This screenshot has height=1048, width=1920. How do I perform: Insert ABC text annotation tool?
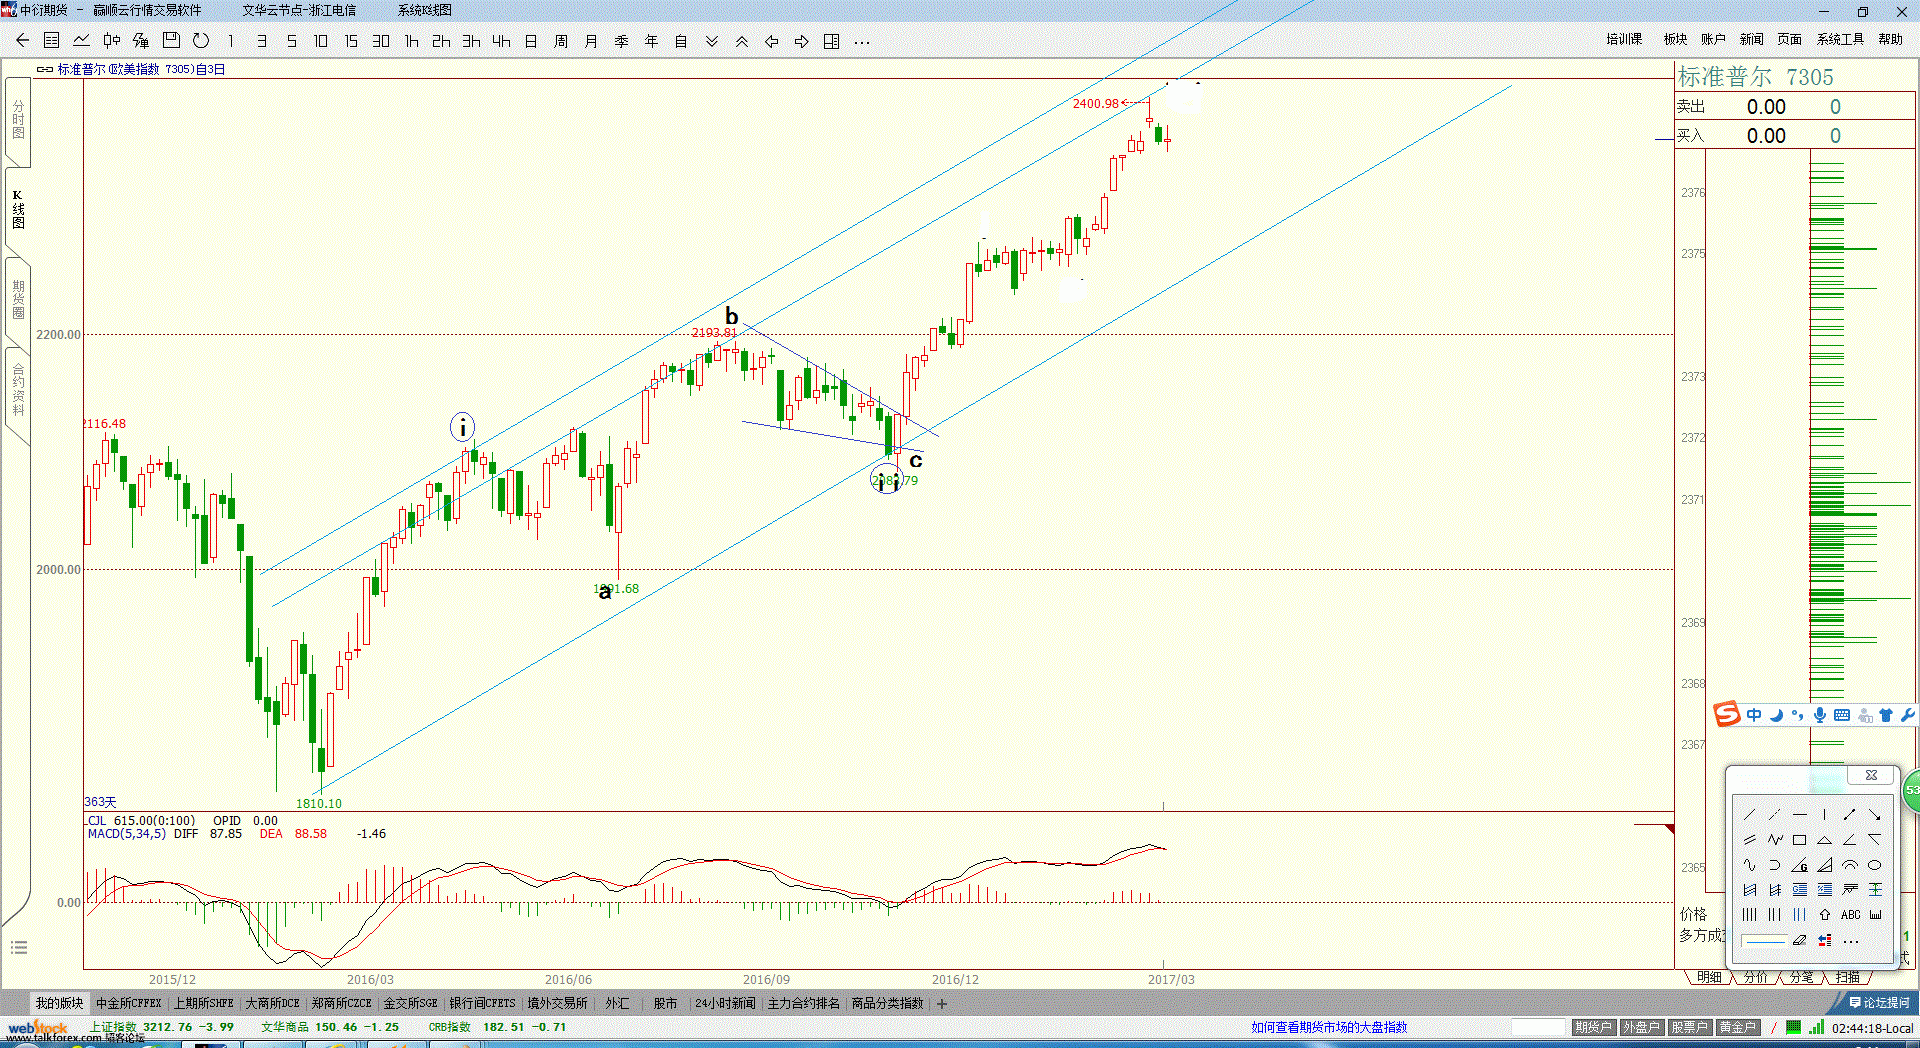coord(1850,914)
